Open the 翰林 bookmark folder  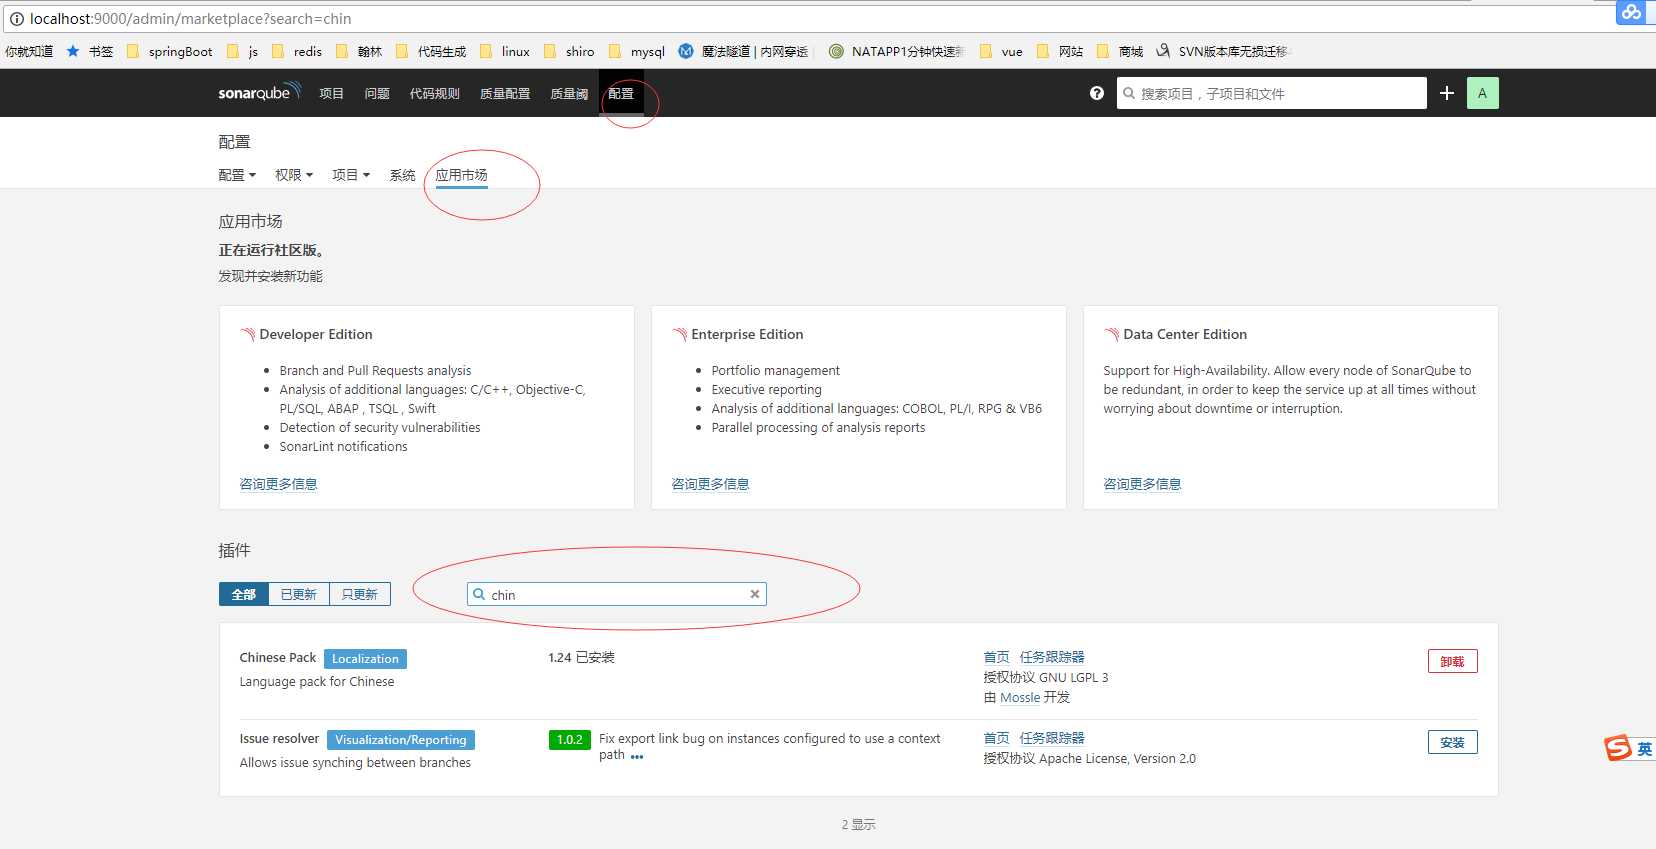(x=359, y=51)
